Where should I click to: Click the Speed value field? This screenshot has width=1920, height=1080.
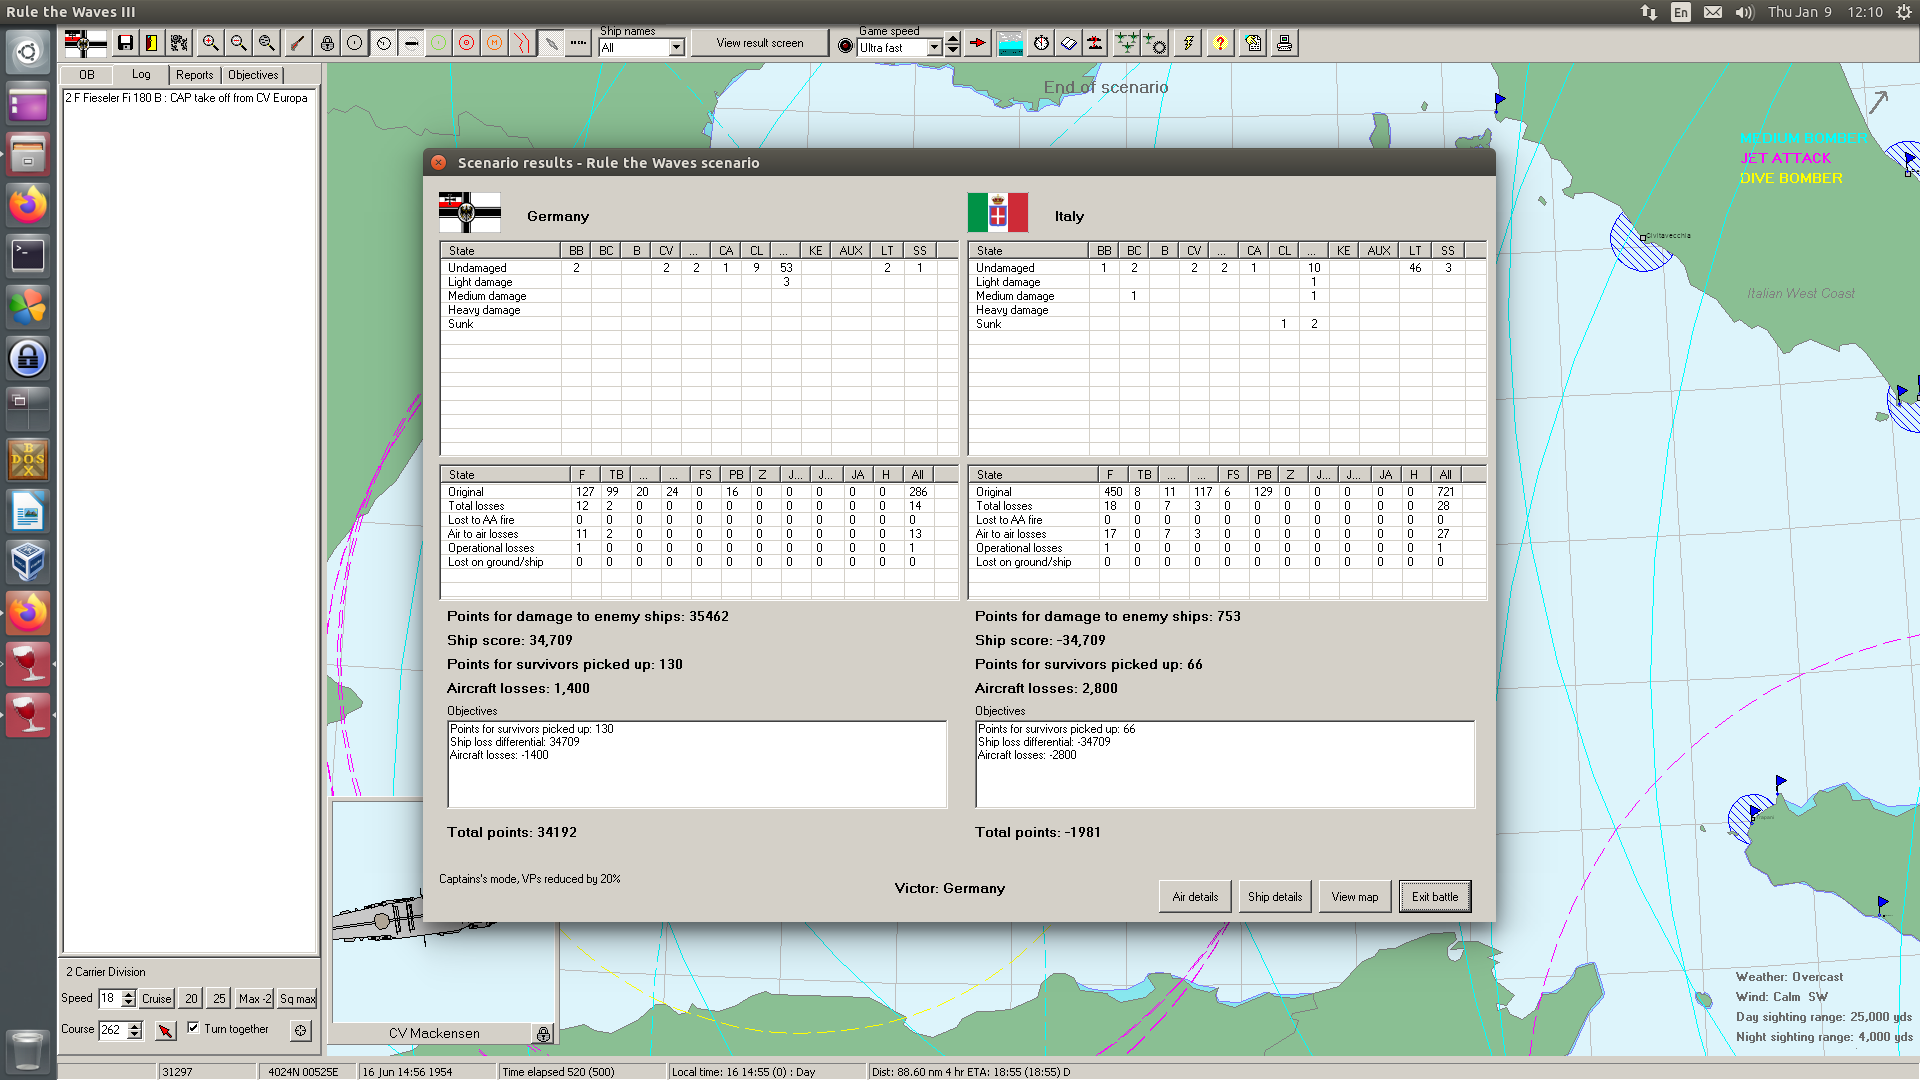pyautogui.click(x=110, y=999)
